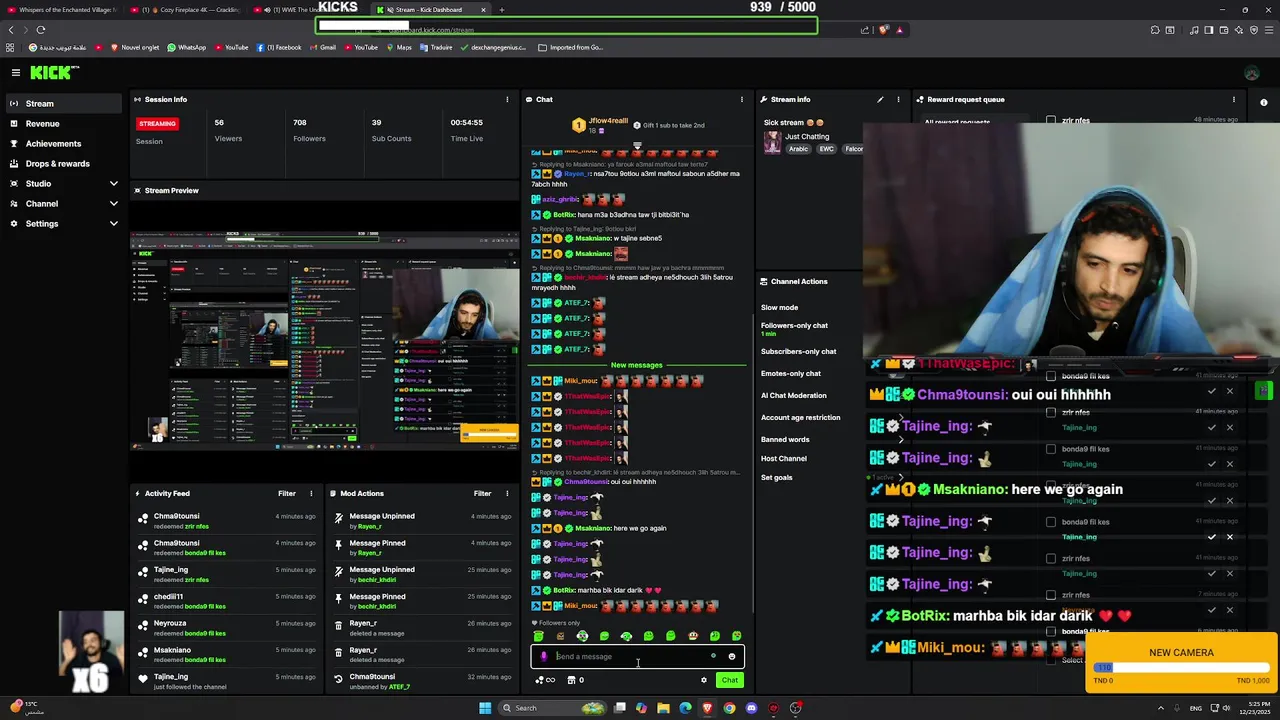Expand the Channel section chevron
The width and height of the screenshot is (1280, 720).
pos(113,204)
